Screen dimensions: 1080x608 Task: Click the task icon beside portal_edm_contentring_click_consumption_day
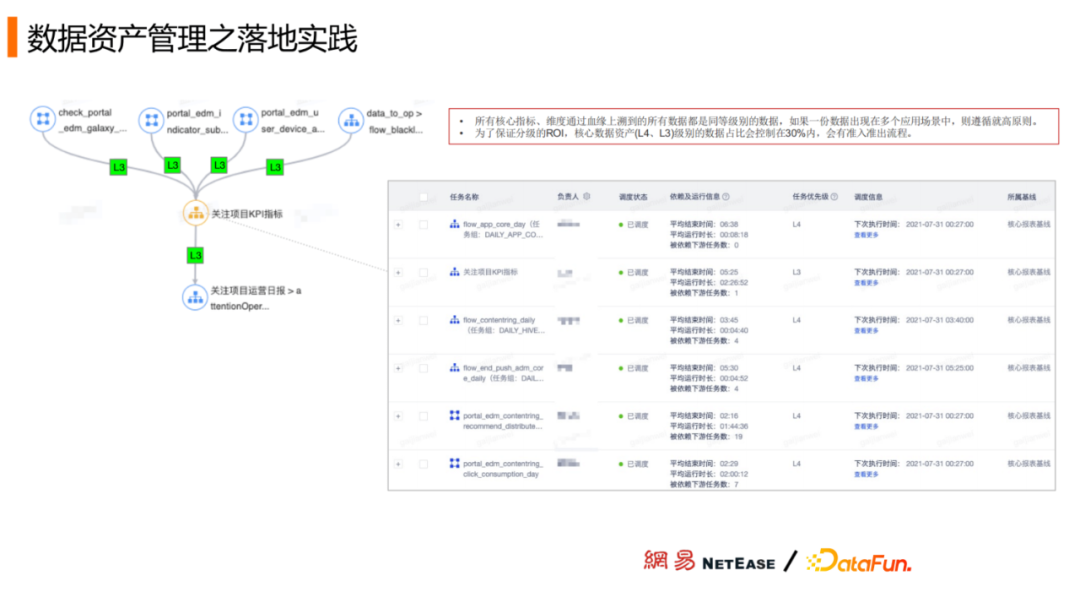click(455, 463)
